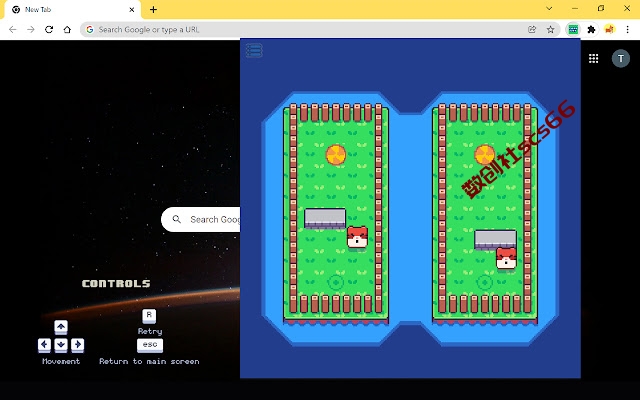The image size is (640, 400).
Task: Click the target circle in right field
Action: [x=484, y=282]
